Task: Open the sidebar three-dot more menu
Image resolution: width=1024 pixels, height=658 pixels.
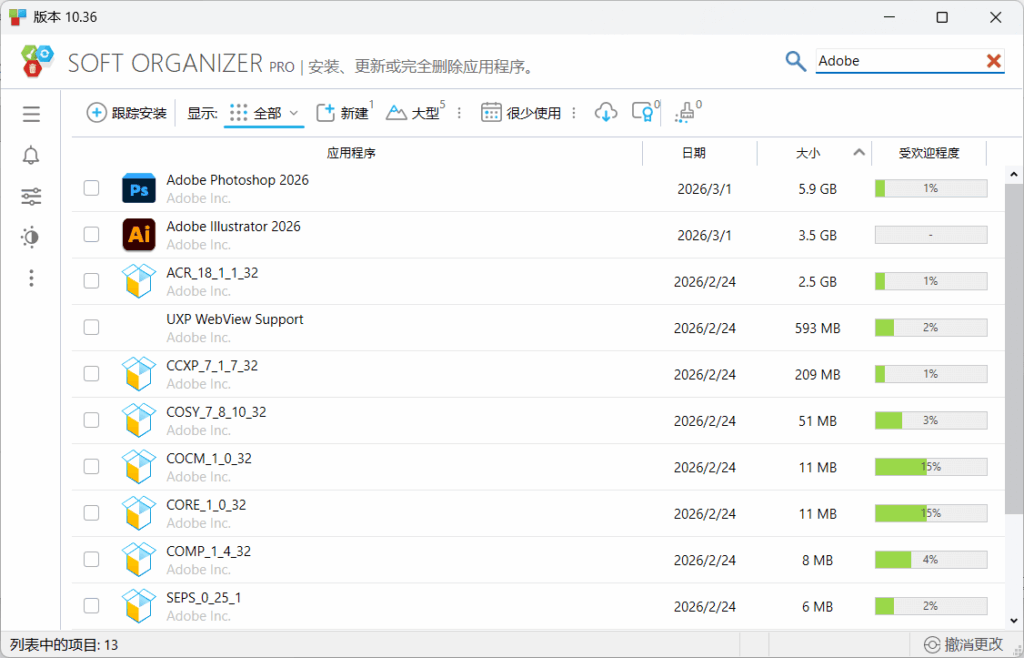Action: click(x=30, y=278)
